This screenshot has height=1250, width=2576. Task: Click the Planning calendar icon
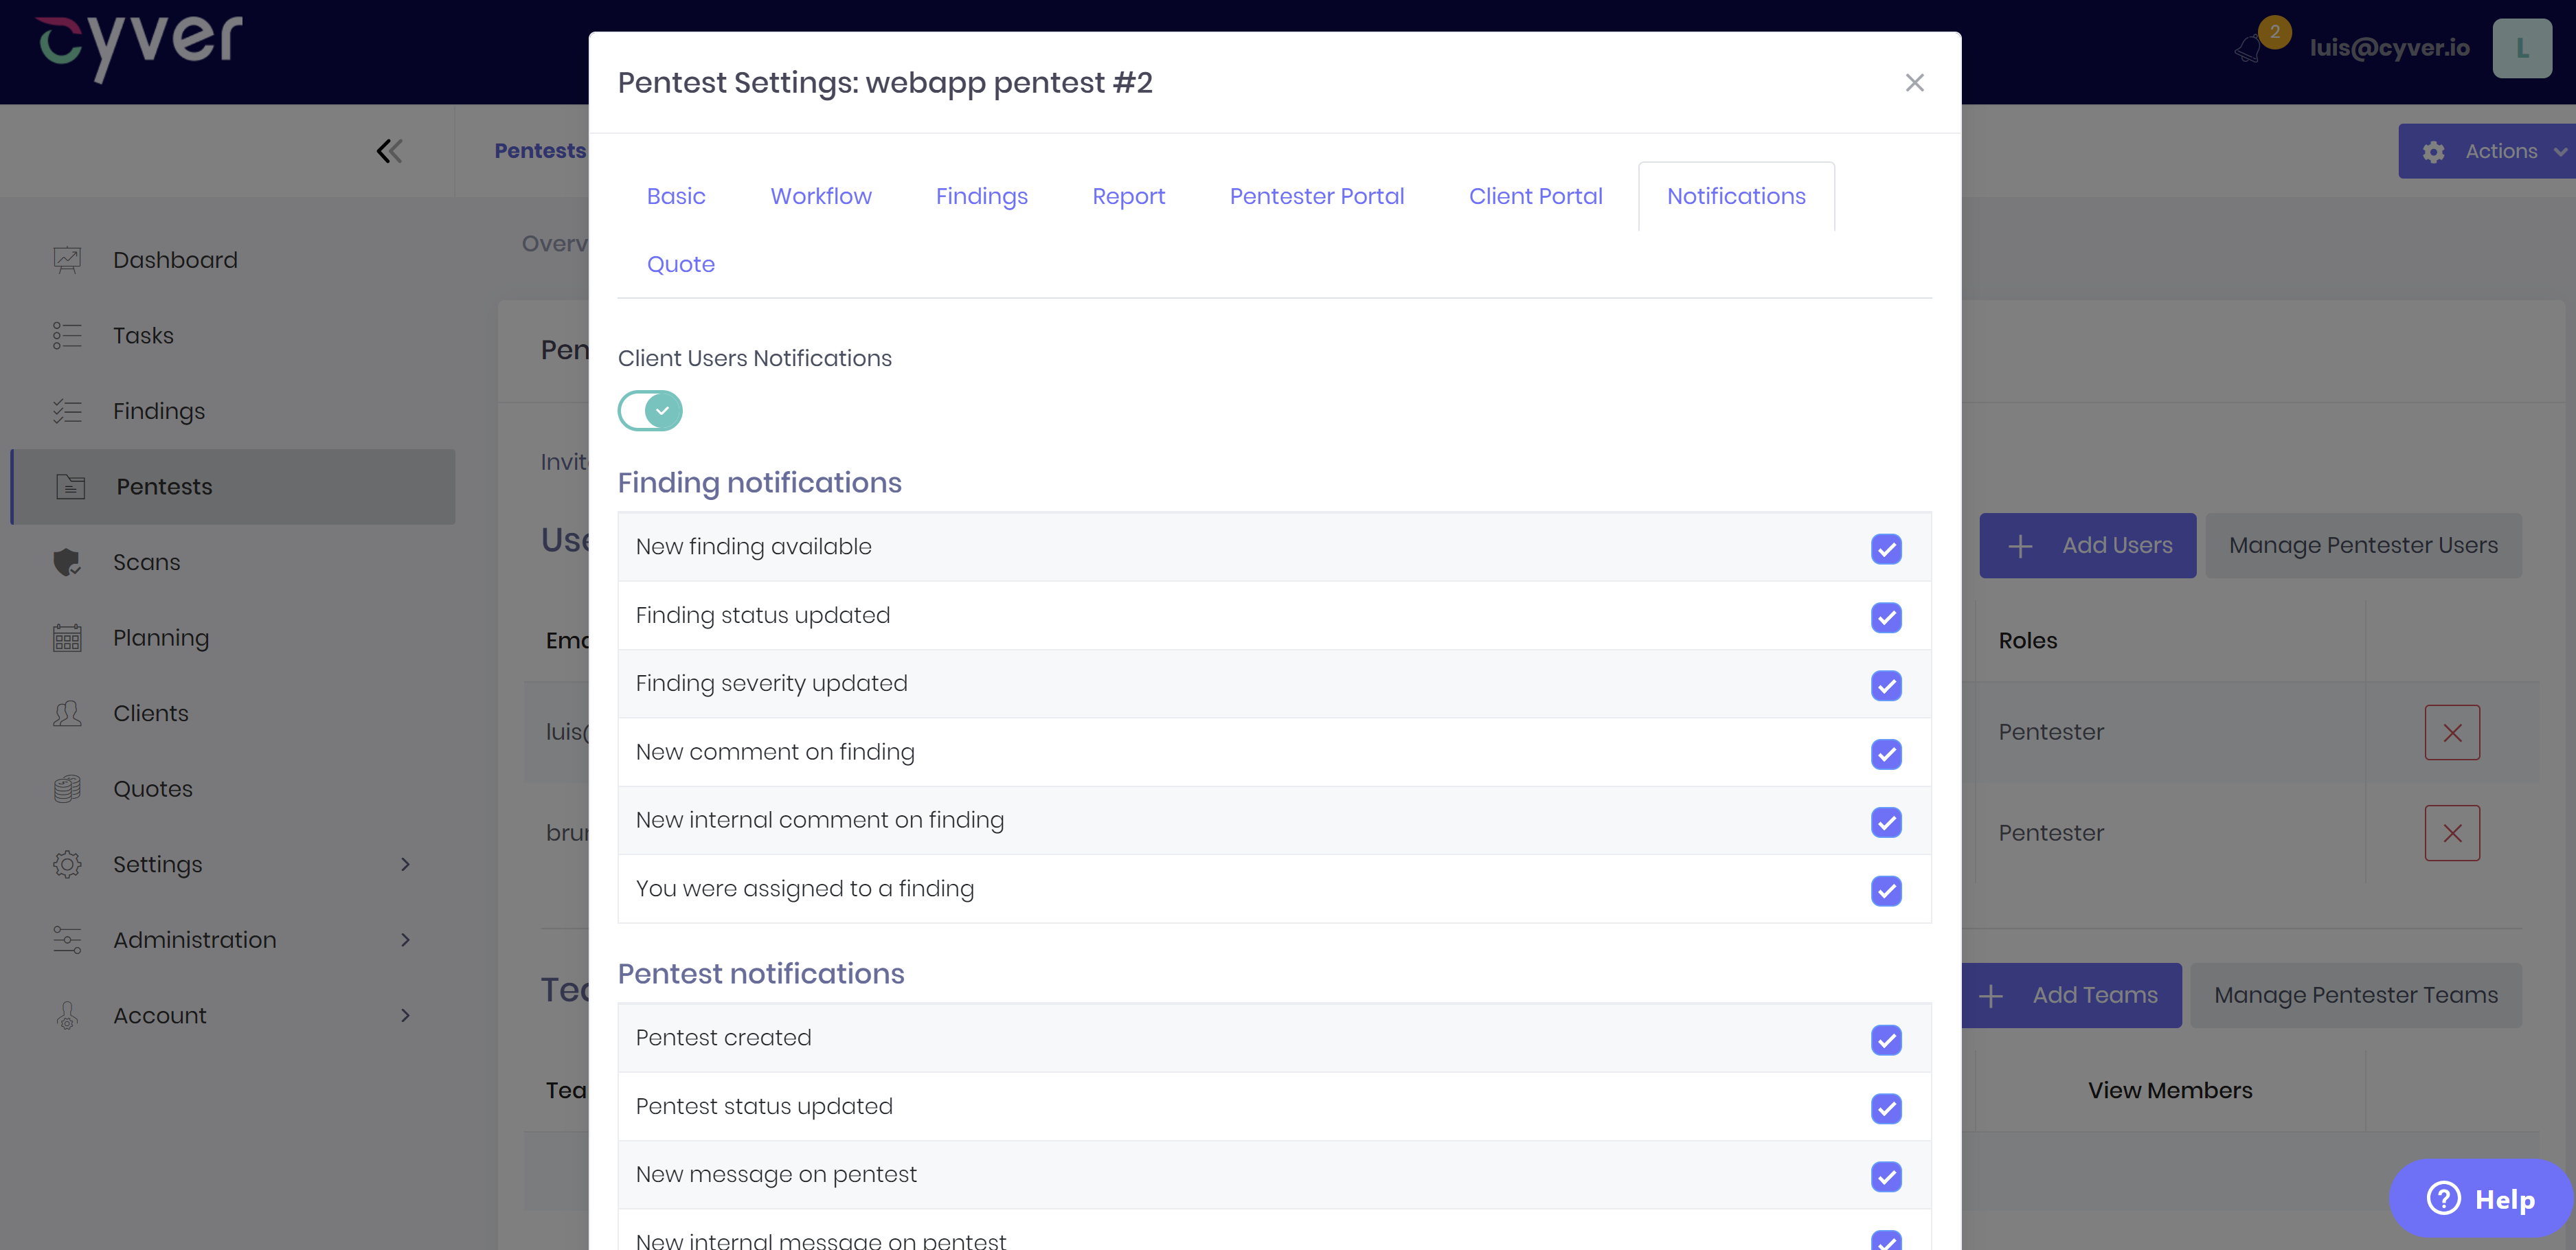point(67,638)
